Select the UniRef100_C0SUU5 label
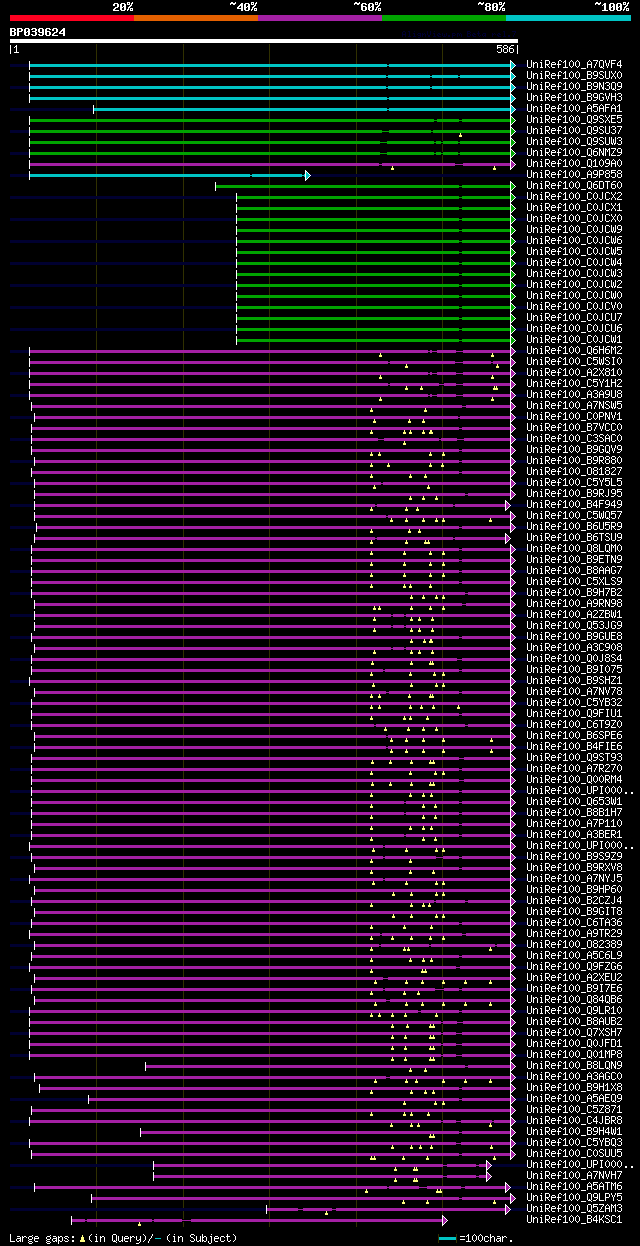This screenshot has width=640, height=1246. [574, 1153]
